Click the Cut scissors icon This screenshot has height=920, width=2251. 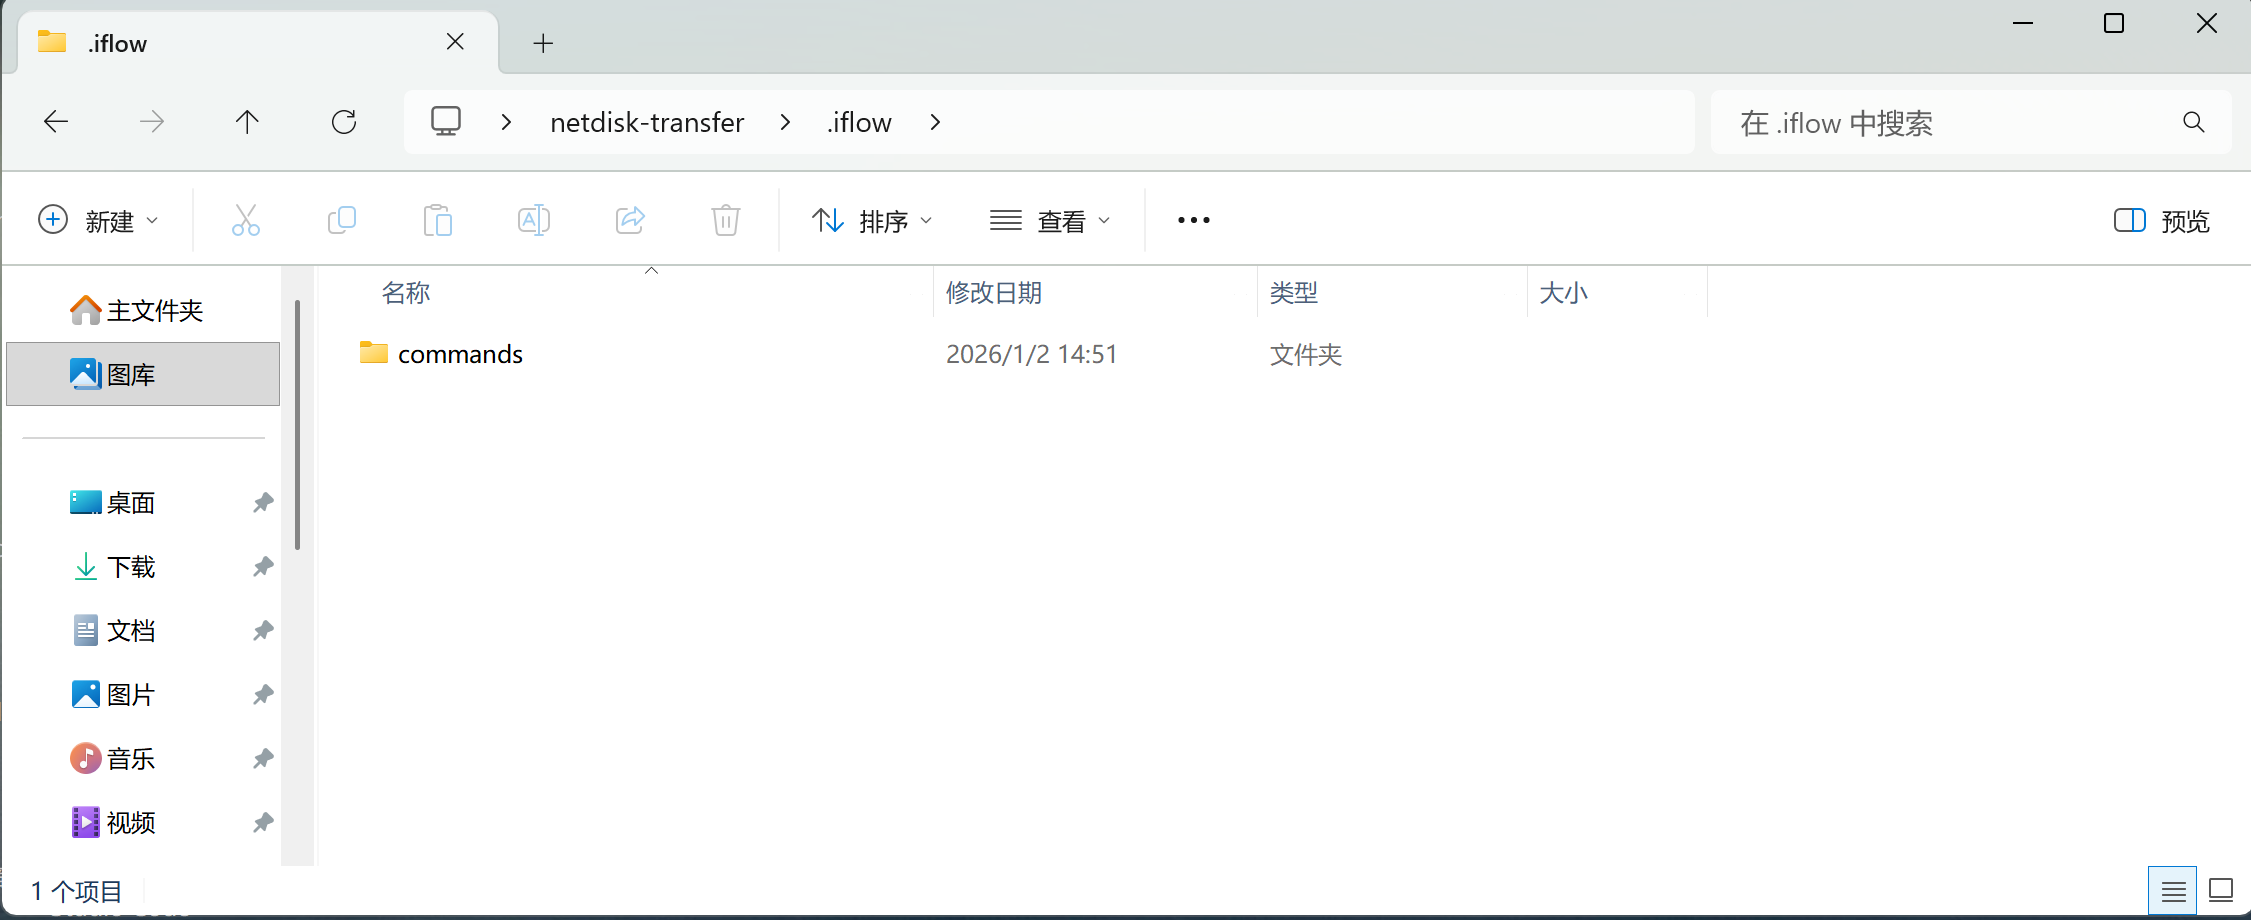coord(245,220)
